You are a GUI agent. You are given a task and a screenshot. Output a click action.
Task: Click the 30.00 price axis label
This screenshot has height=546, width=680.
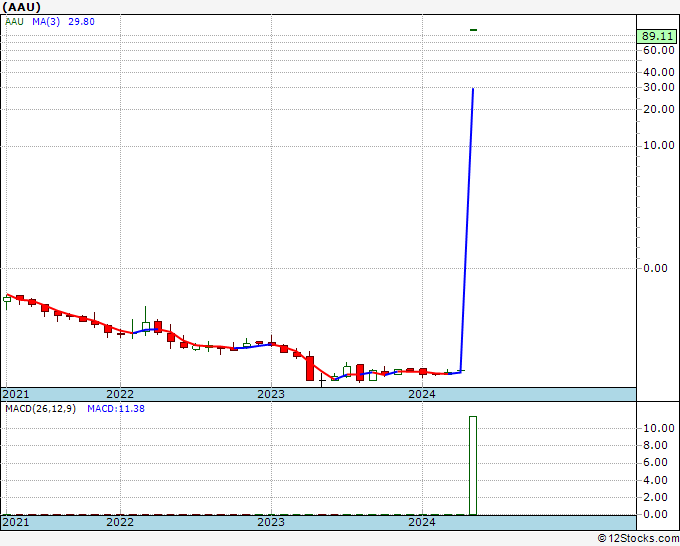pyautogui.click(x=659, y=87)
